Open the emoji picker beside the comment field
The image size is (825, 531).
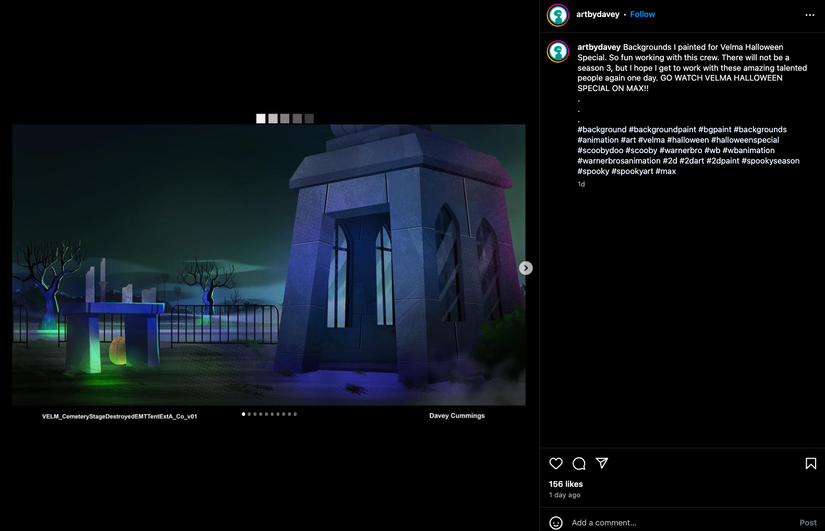pos(556,522)
